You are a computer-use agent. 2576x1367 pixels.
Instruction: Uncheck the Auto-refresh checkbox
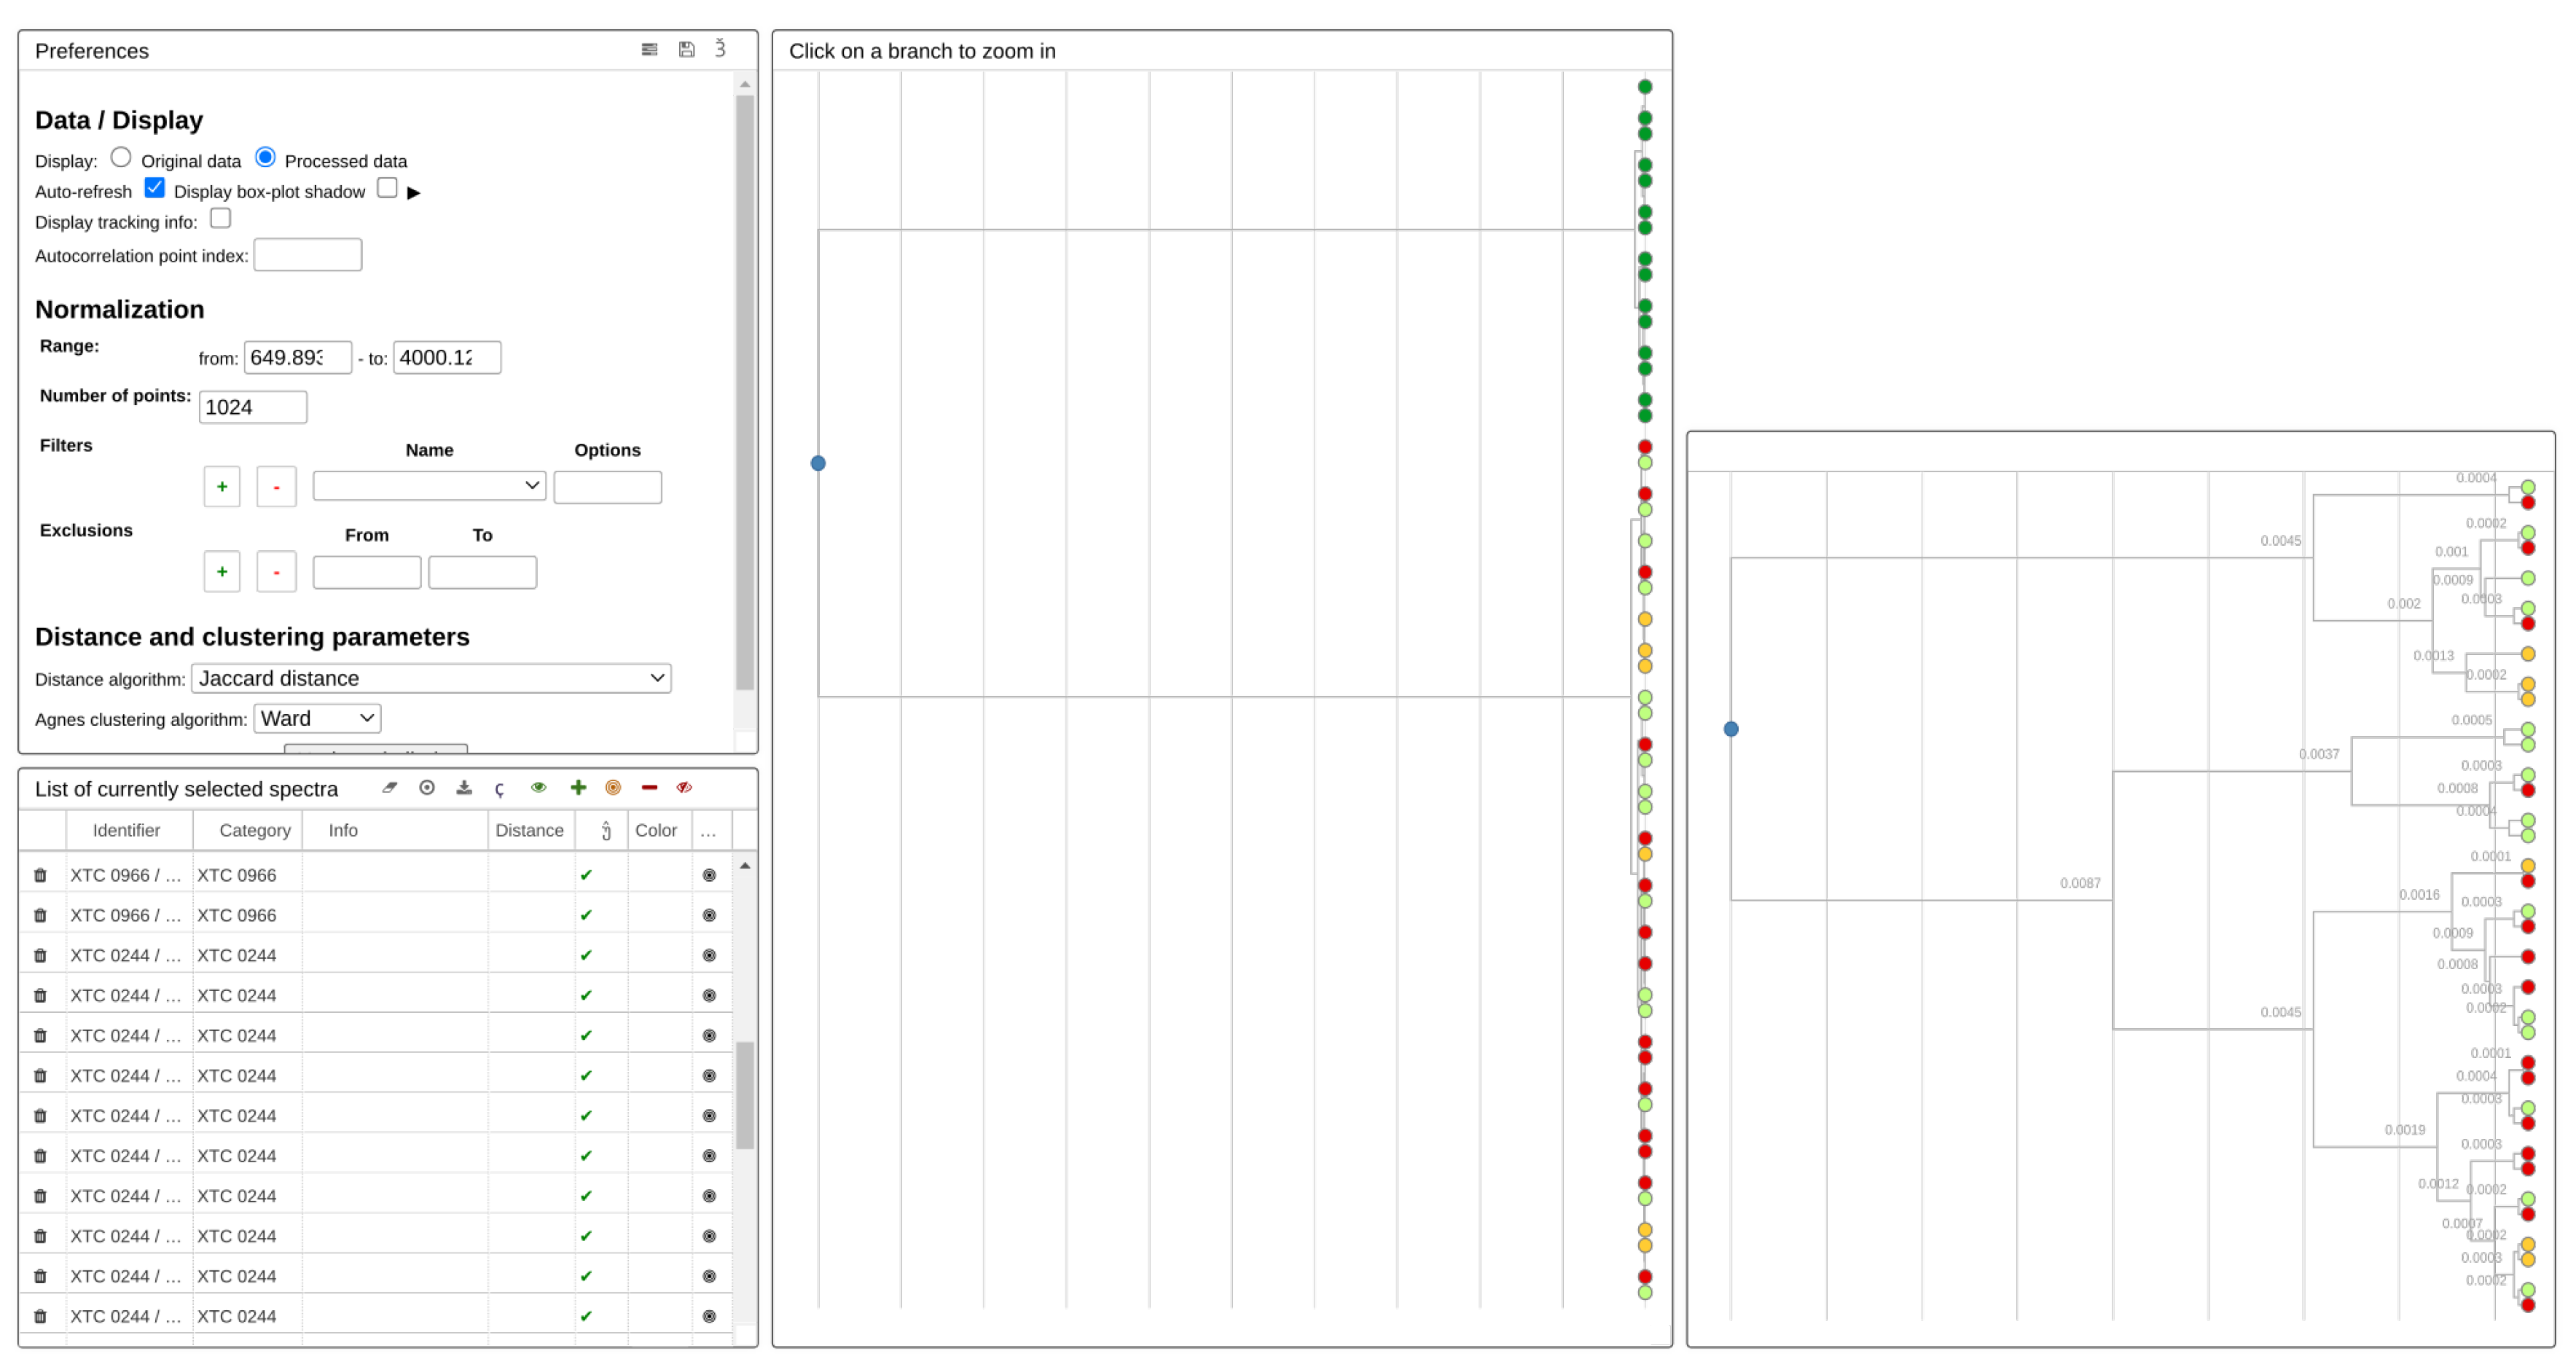pyautogui.click(x=155, y=188)
